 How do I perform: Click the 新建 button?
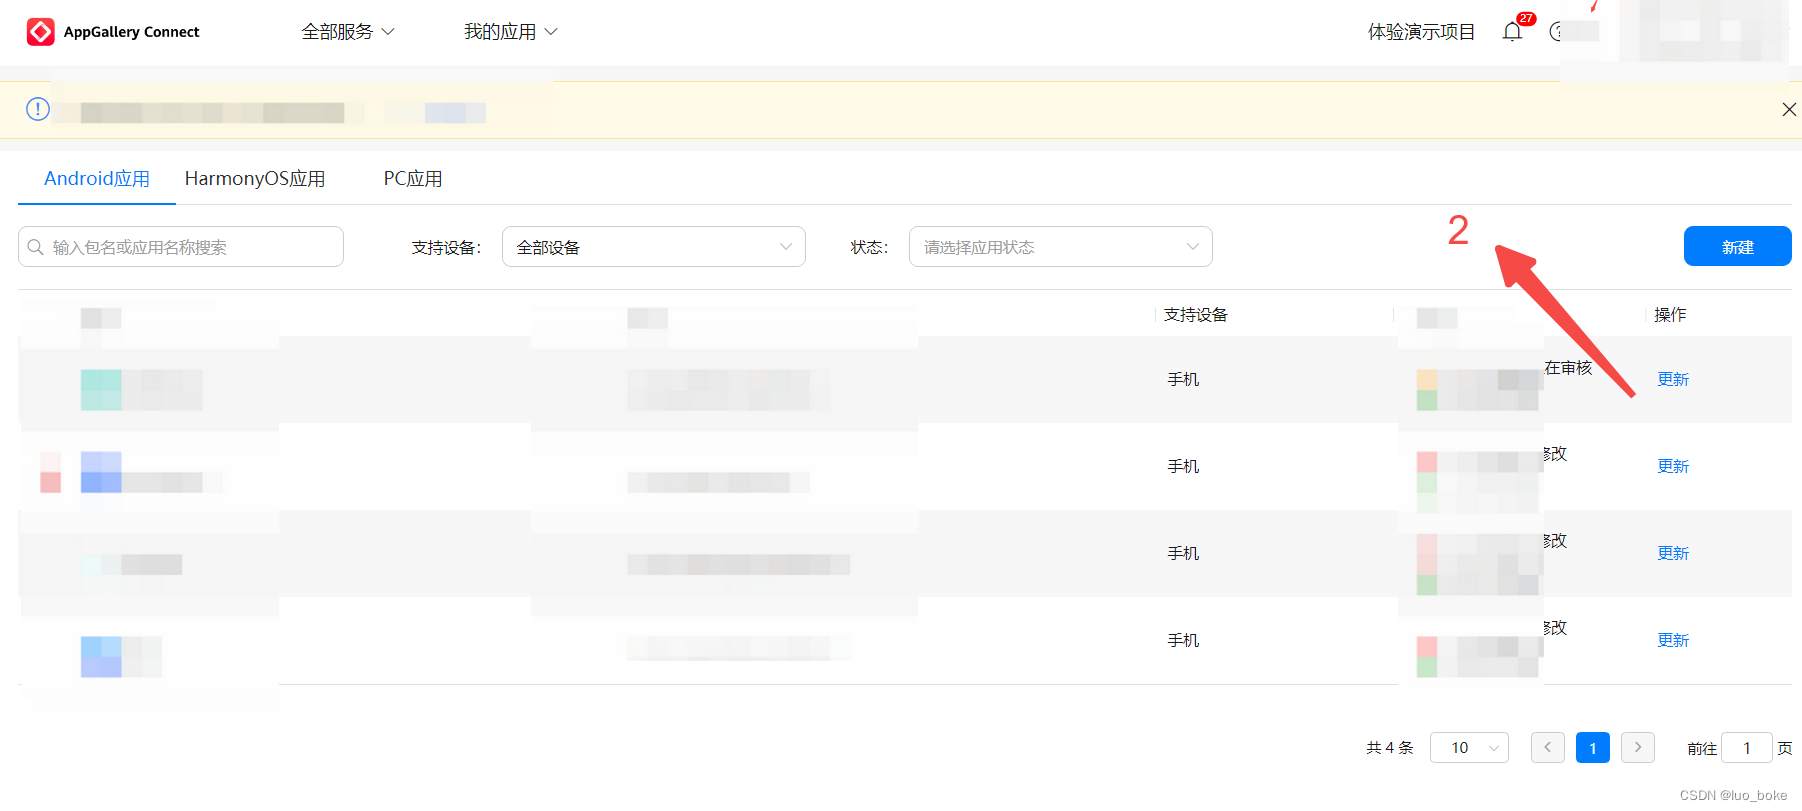click(1738, 247)
